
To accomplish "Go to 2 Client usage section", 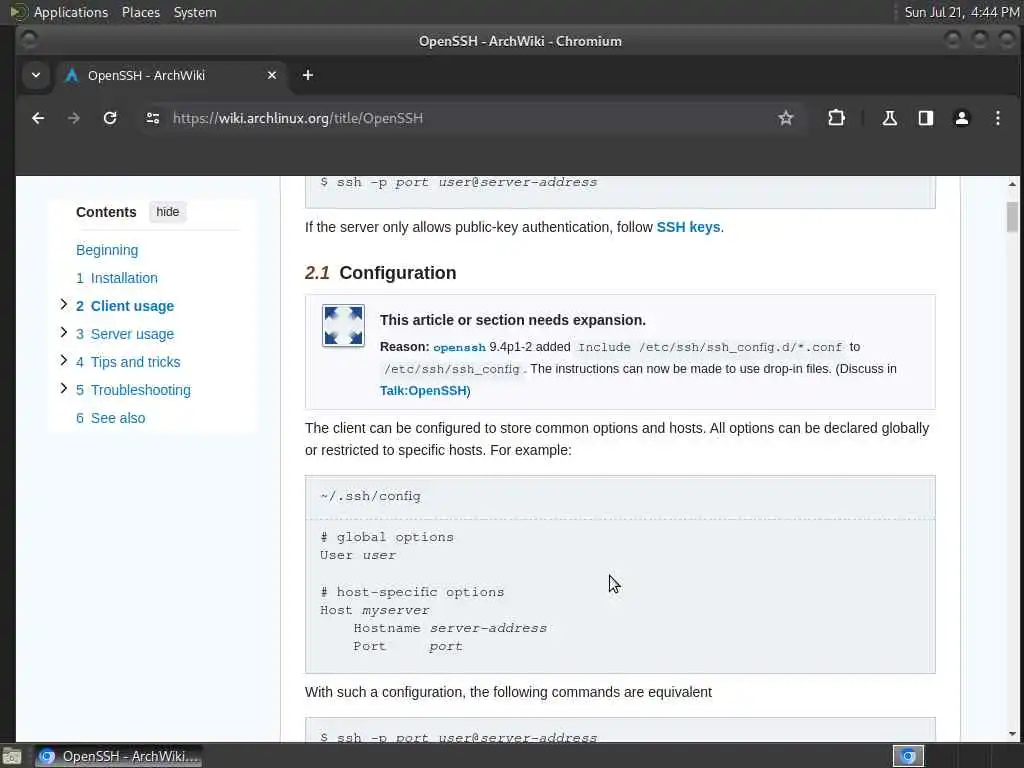I will click(x=125, y=306).
